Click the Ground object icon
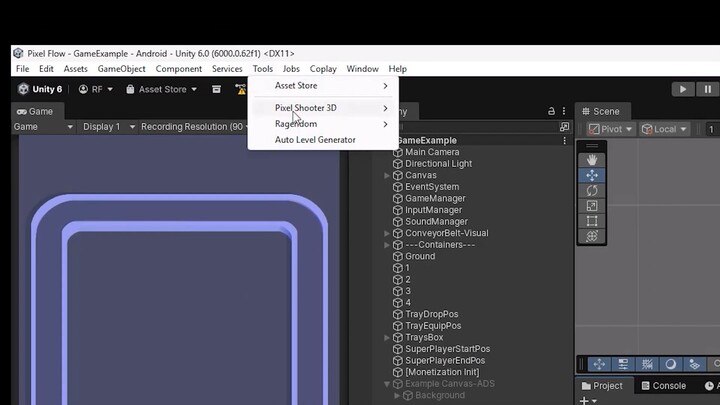This screenshot has height=405, width=720. 398,256
